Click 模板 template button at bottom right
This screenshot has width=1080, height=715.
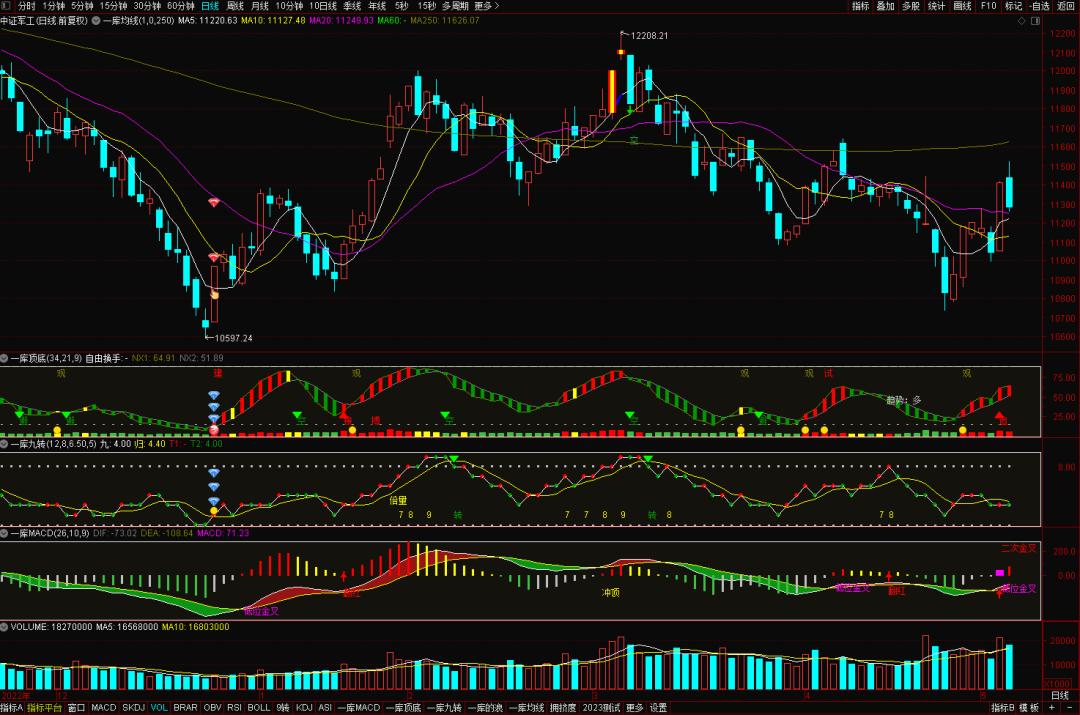[x=1029, y=707]
